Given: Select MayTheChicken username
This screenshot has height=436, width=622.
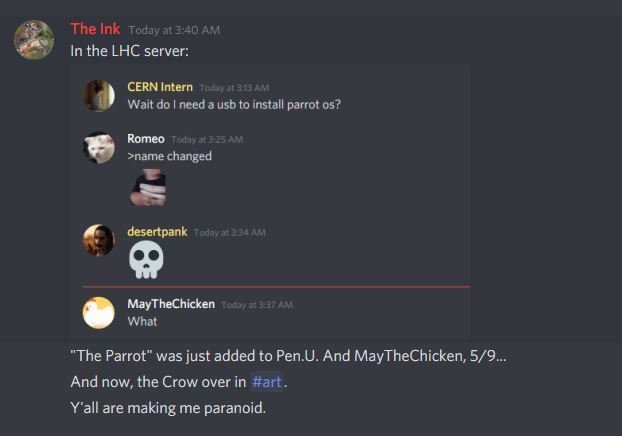Looking at the screenshot, I should point(171,304).
